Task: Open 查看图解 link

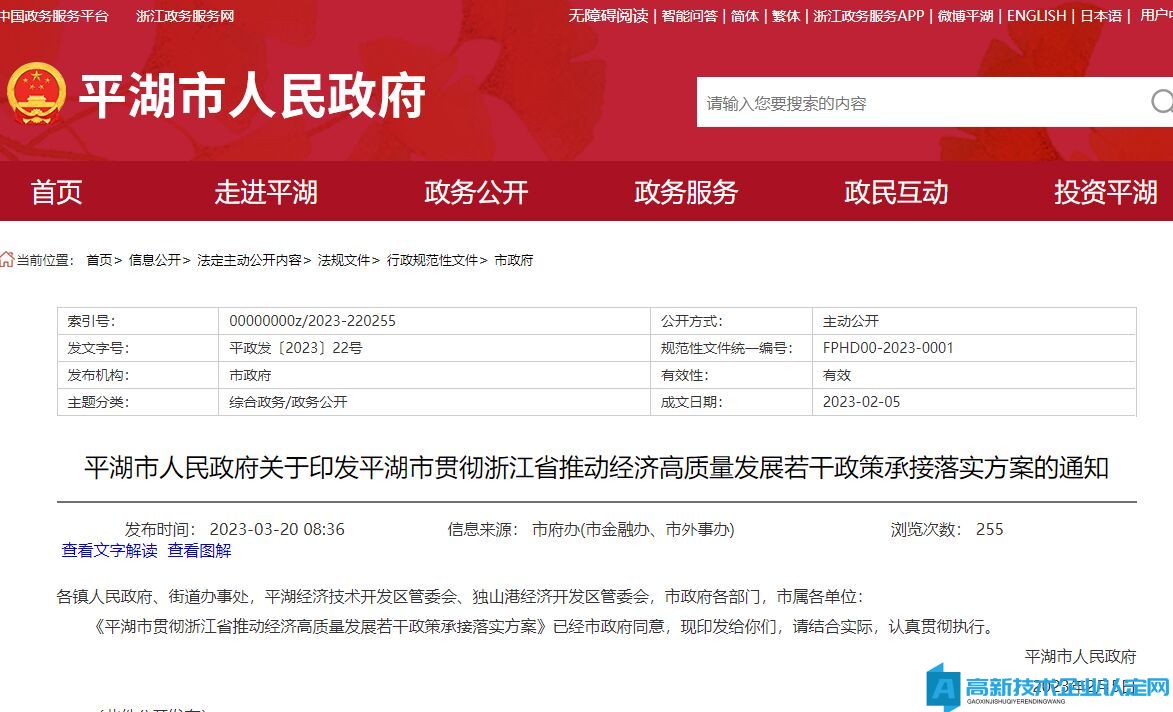Action: pyautogui.click(x=199, y=550)
